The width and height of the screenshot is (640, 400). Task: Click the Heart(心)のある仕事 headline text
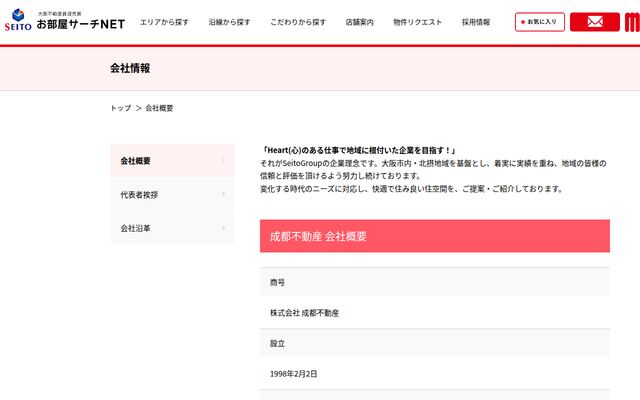(x=359, y=150)
